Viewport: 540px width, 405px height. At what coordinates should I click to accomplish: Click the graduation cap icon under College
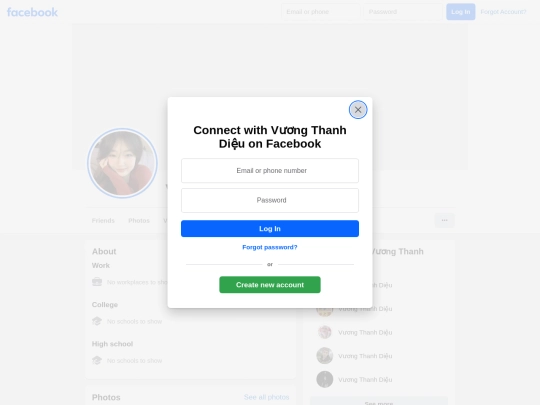point(97,321)
